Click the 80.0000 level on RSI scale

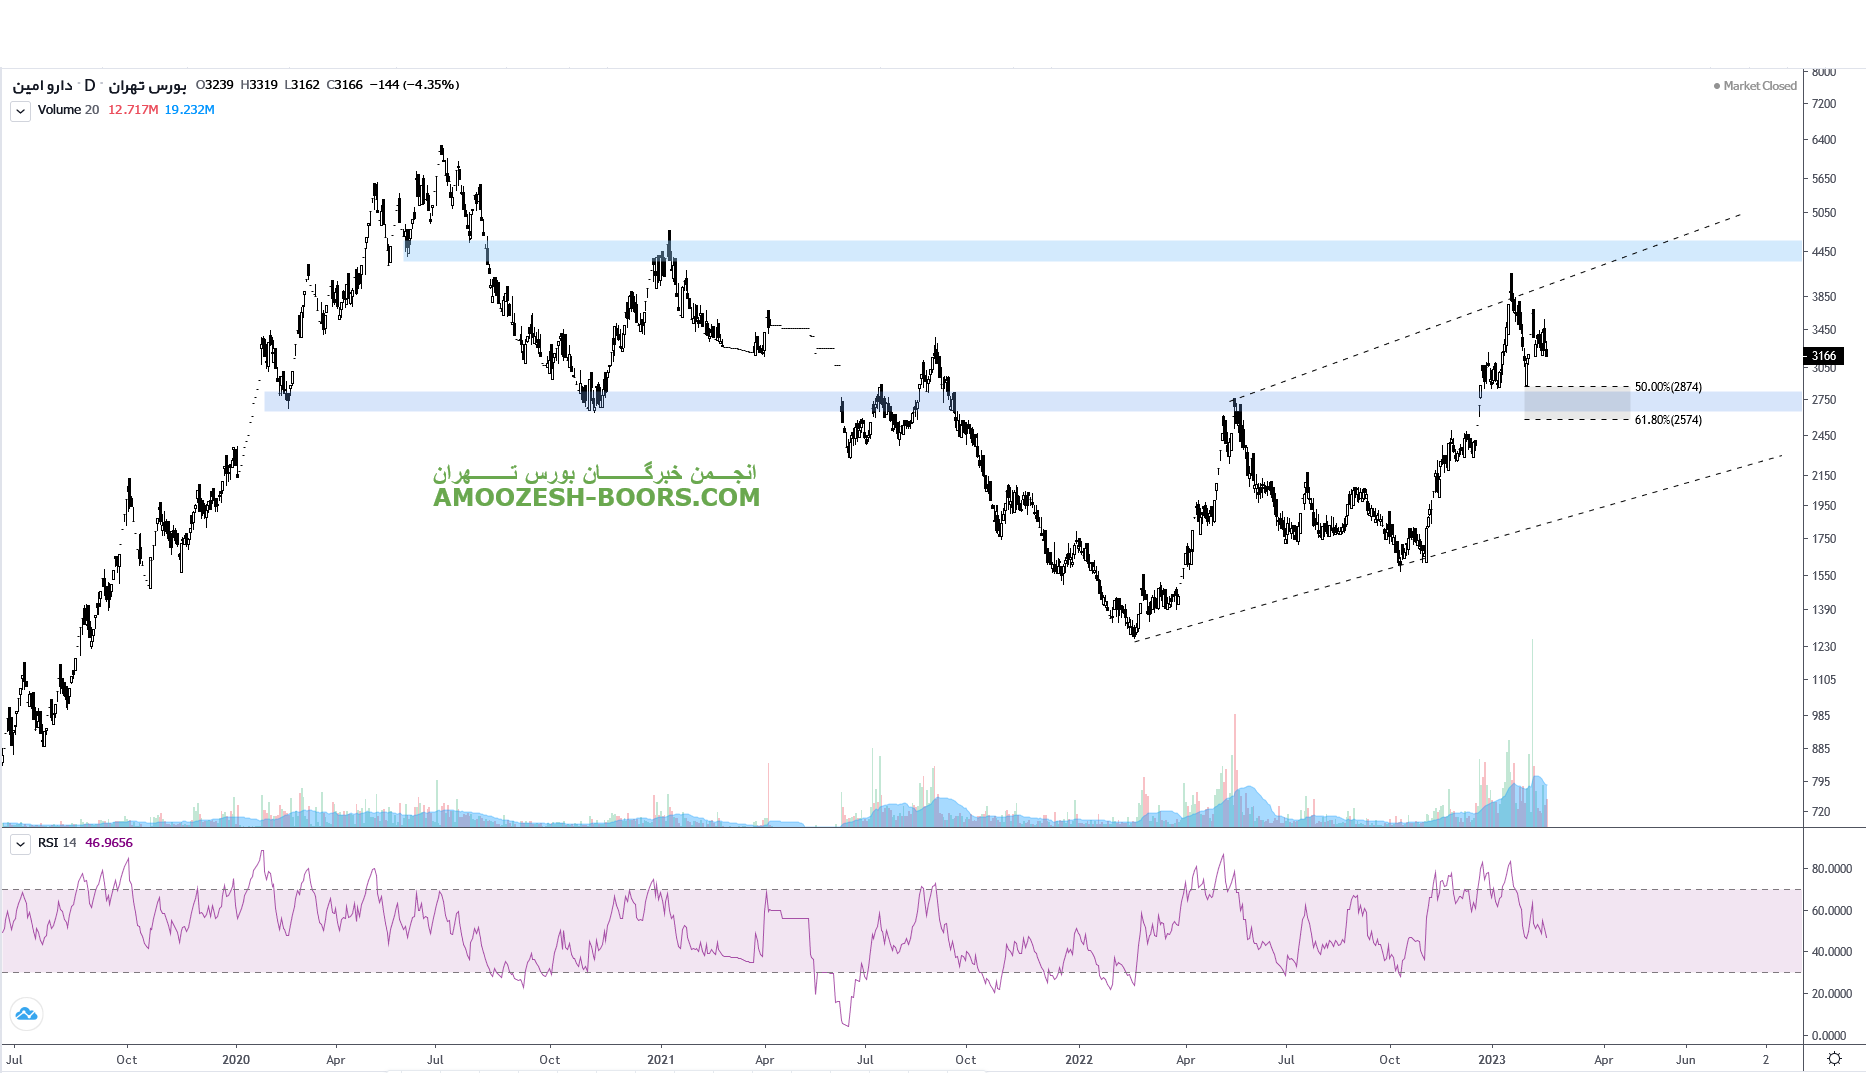1832,869
